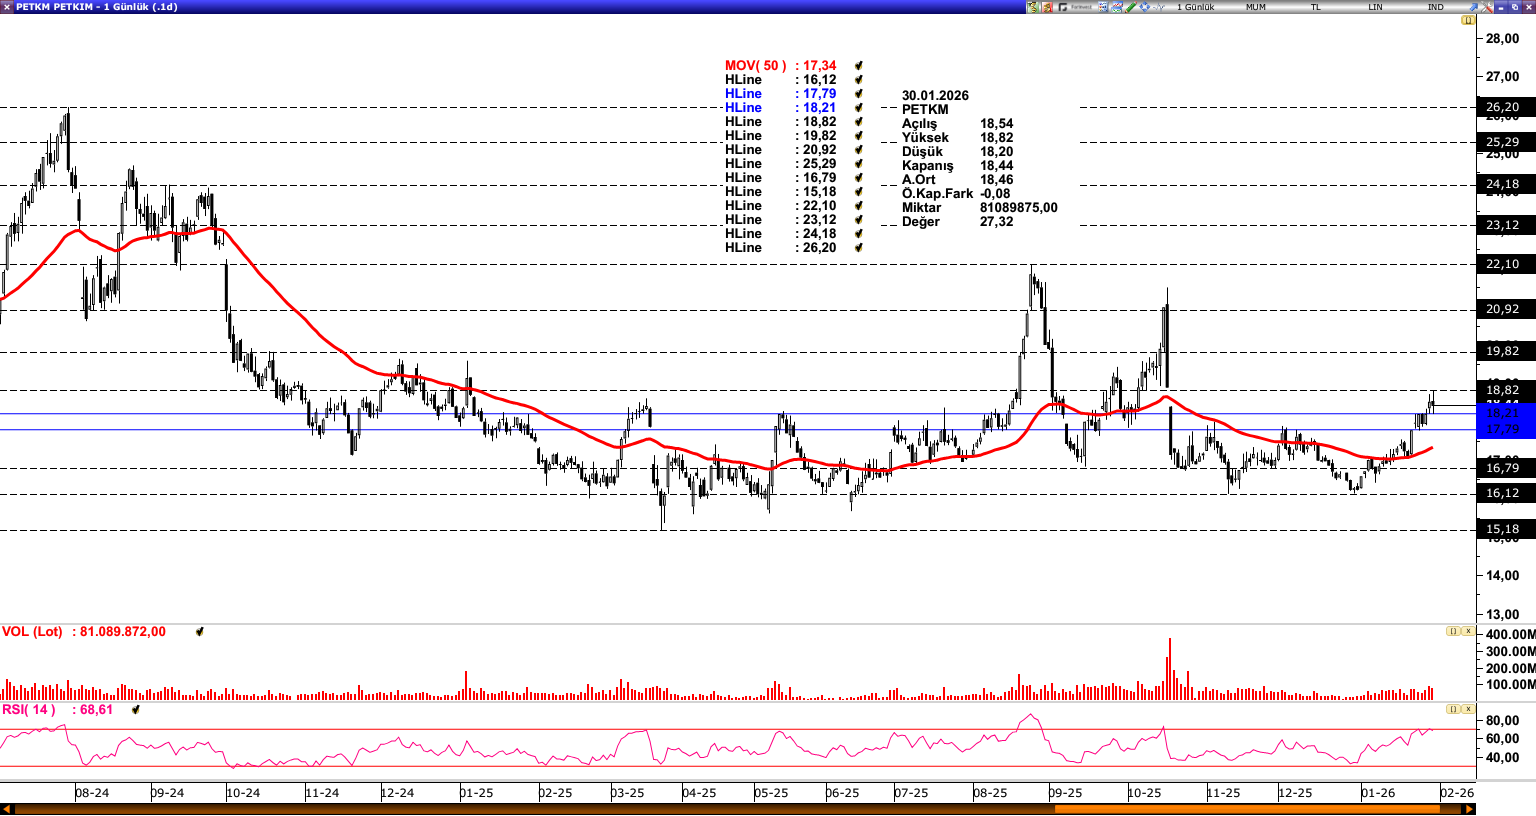Select the IND option in top bar
Screen dimensions: 1536x816
(1435, 7)
